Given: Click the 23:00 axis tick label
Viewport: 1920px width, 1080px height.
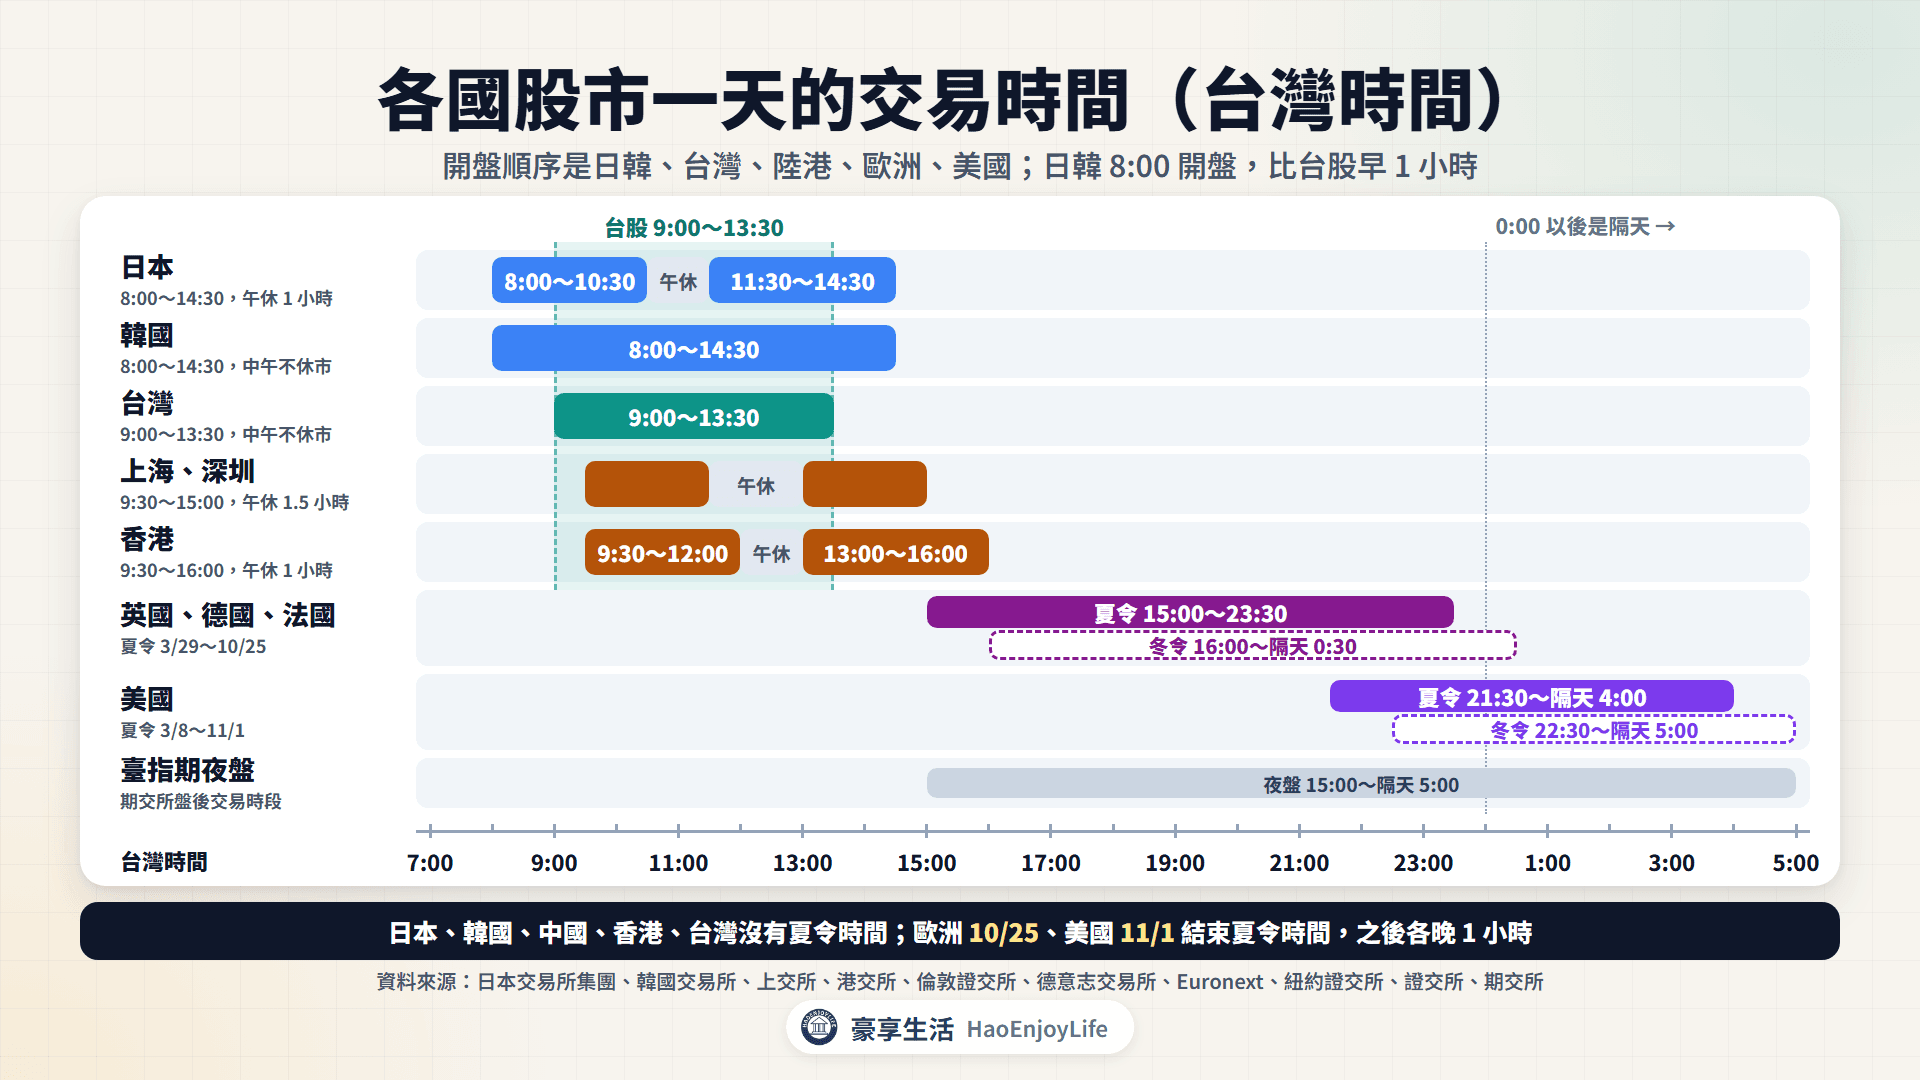Looking at the screenshot, I should click(1423, 863).
